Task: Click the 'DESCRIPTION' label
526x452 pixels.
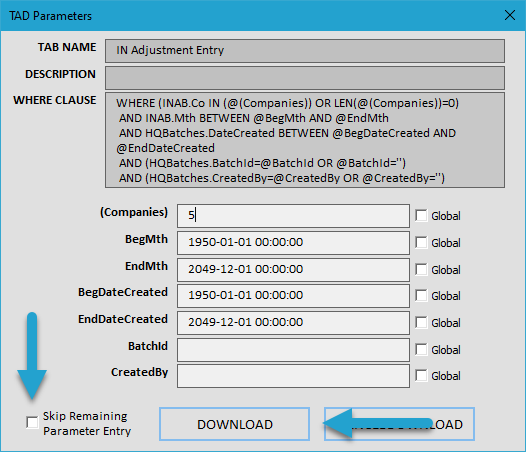Action: pos(60,74)
